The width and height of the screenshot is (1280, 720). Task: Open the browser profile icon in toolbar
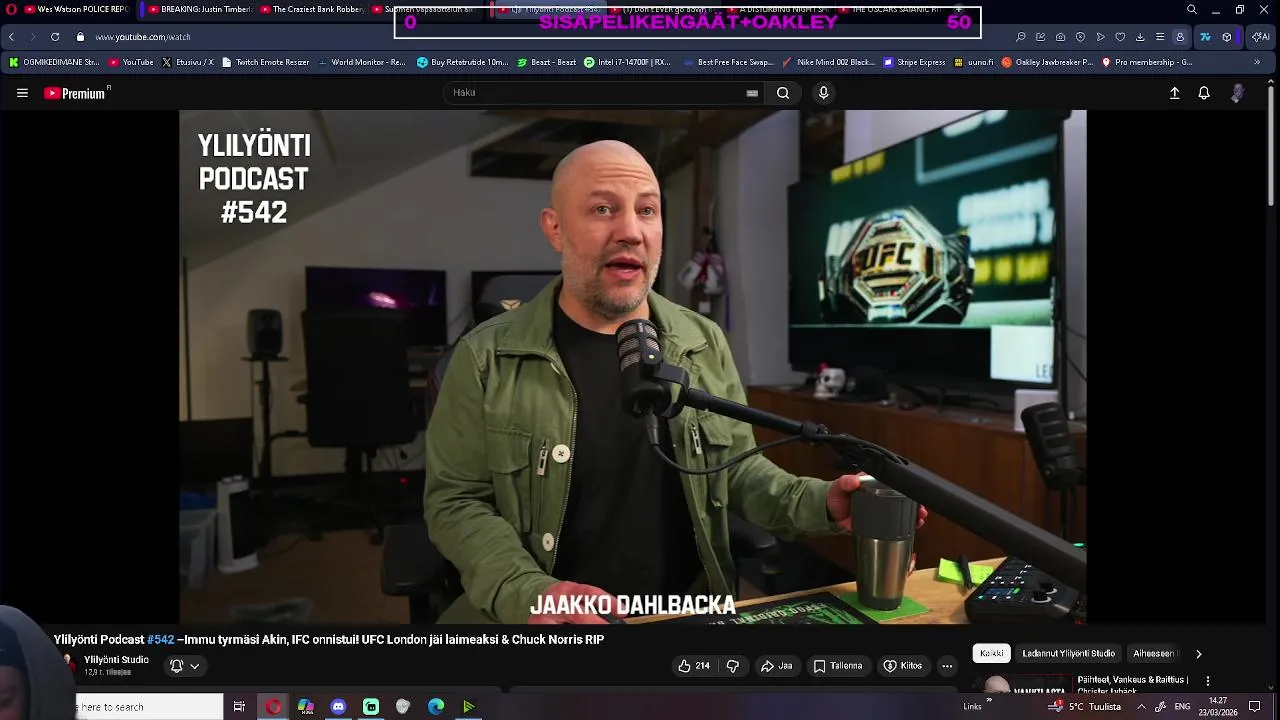[x=1180, y=37]
